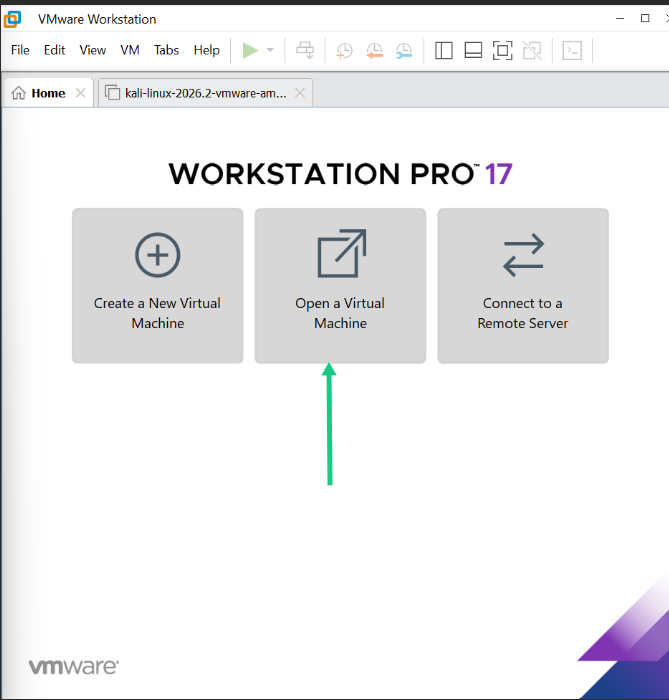Minimize the VMware Workstation window
669x700 pixels.
click(x=620, y=18)
